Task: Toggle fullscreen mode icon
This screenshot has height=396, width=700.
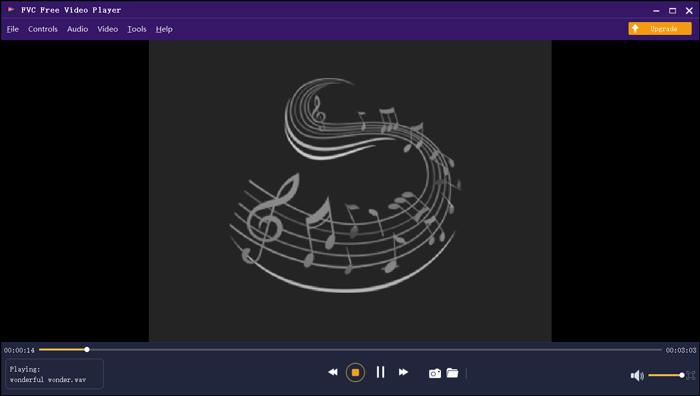Action: coord(691,375)
